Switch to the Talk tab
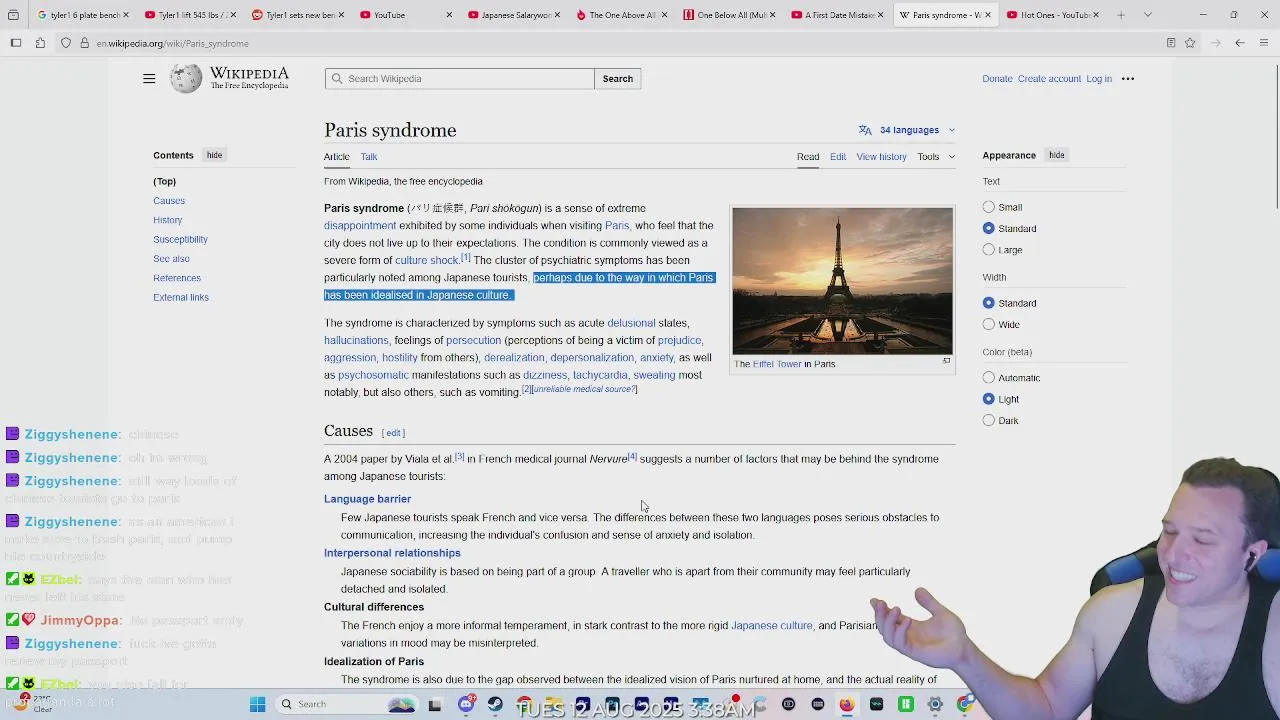 [x=369, y=157]
